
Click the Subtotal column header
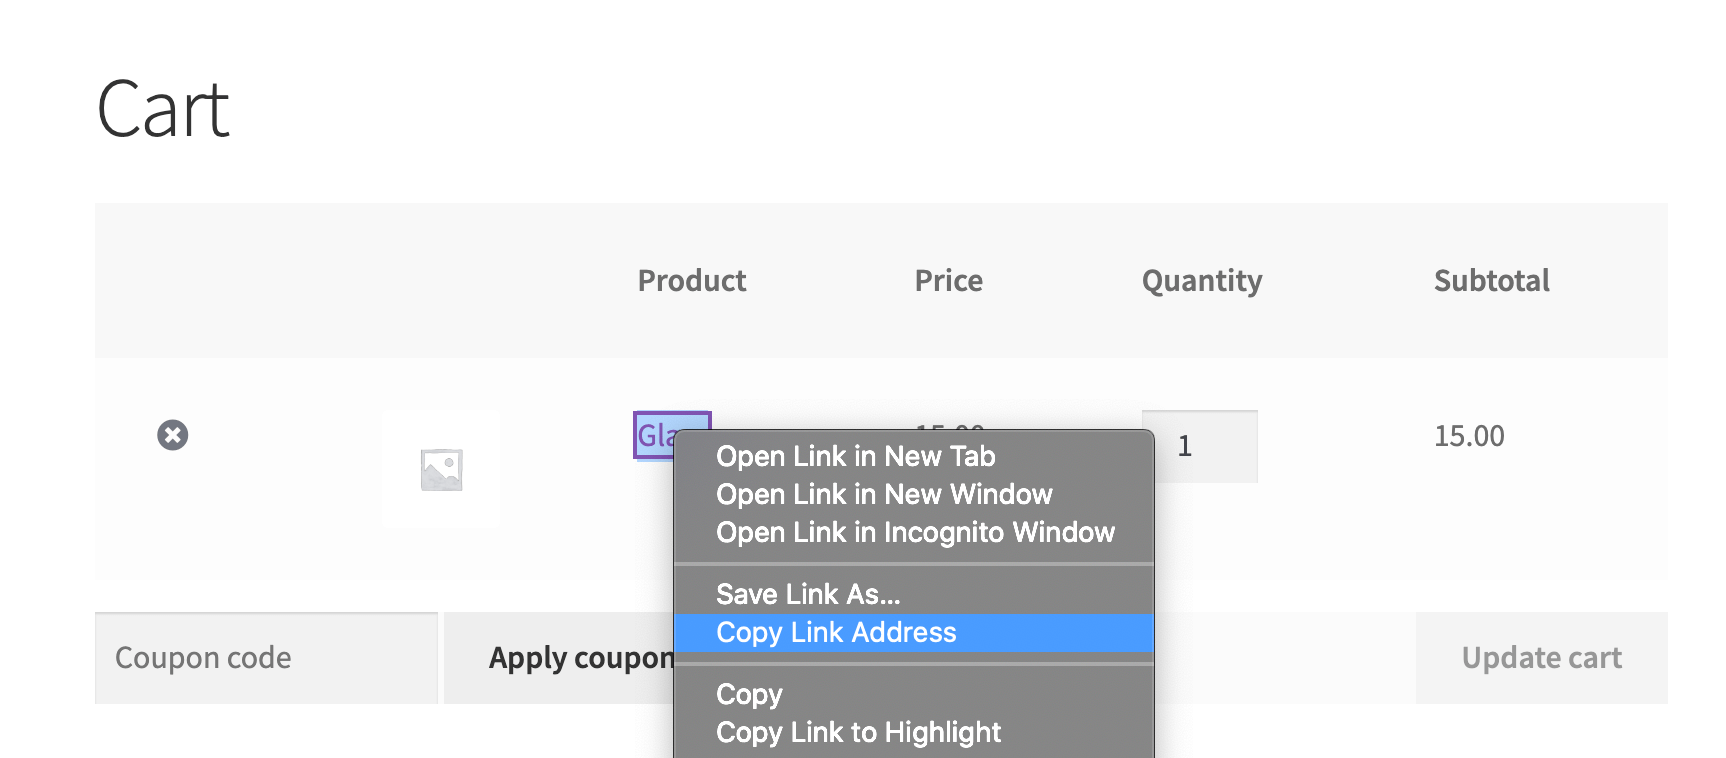[x=1492, y=281]
